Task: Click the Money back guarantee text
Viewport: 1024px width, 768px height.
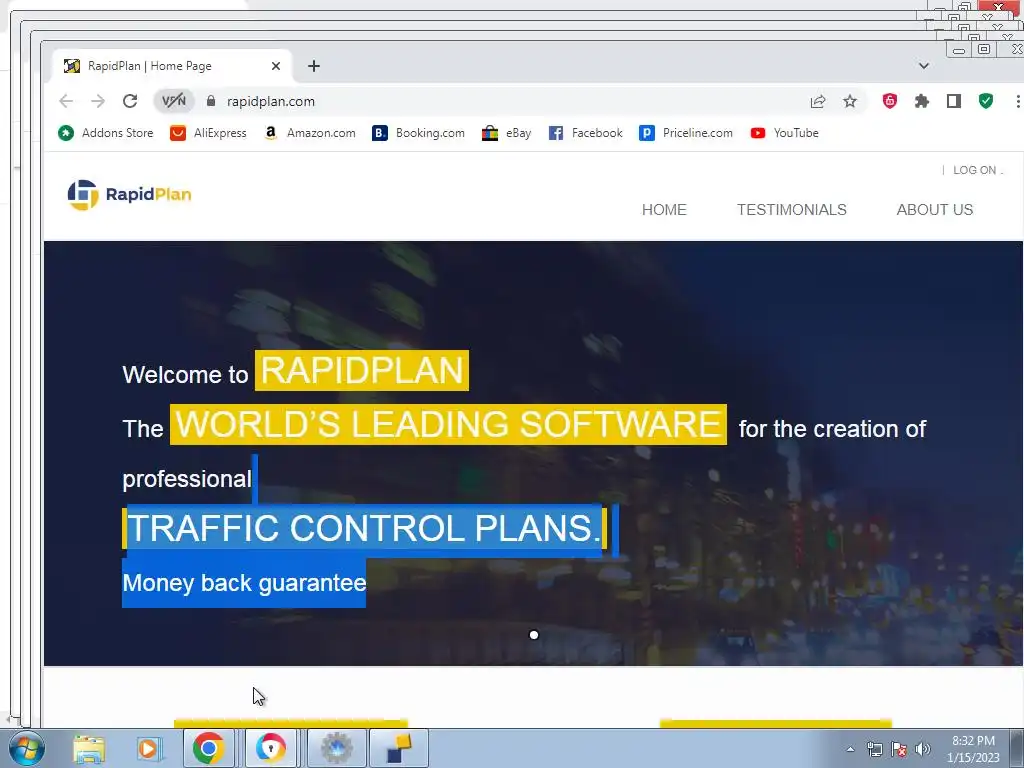Action: (244, 583)
